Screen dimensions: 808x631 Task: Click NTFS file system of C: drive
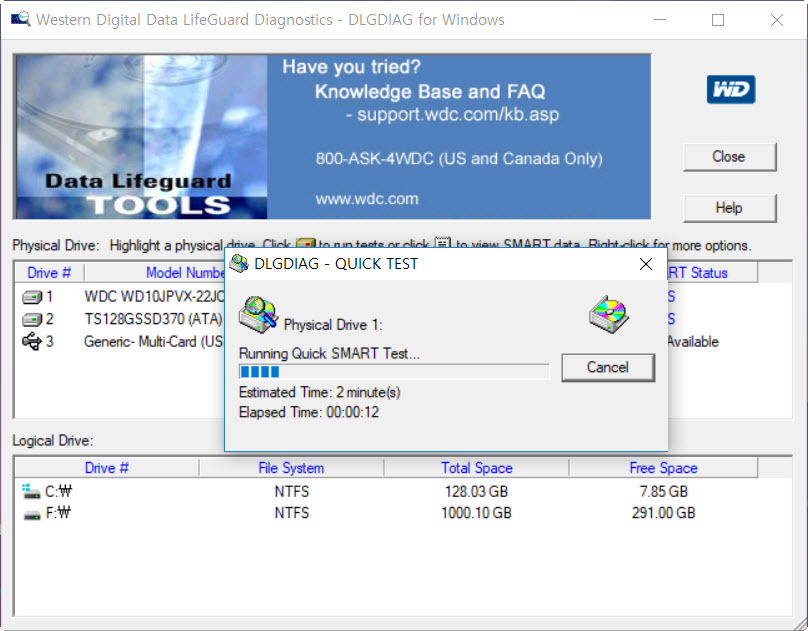[x=292, y=491]
